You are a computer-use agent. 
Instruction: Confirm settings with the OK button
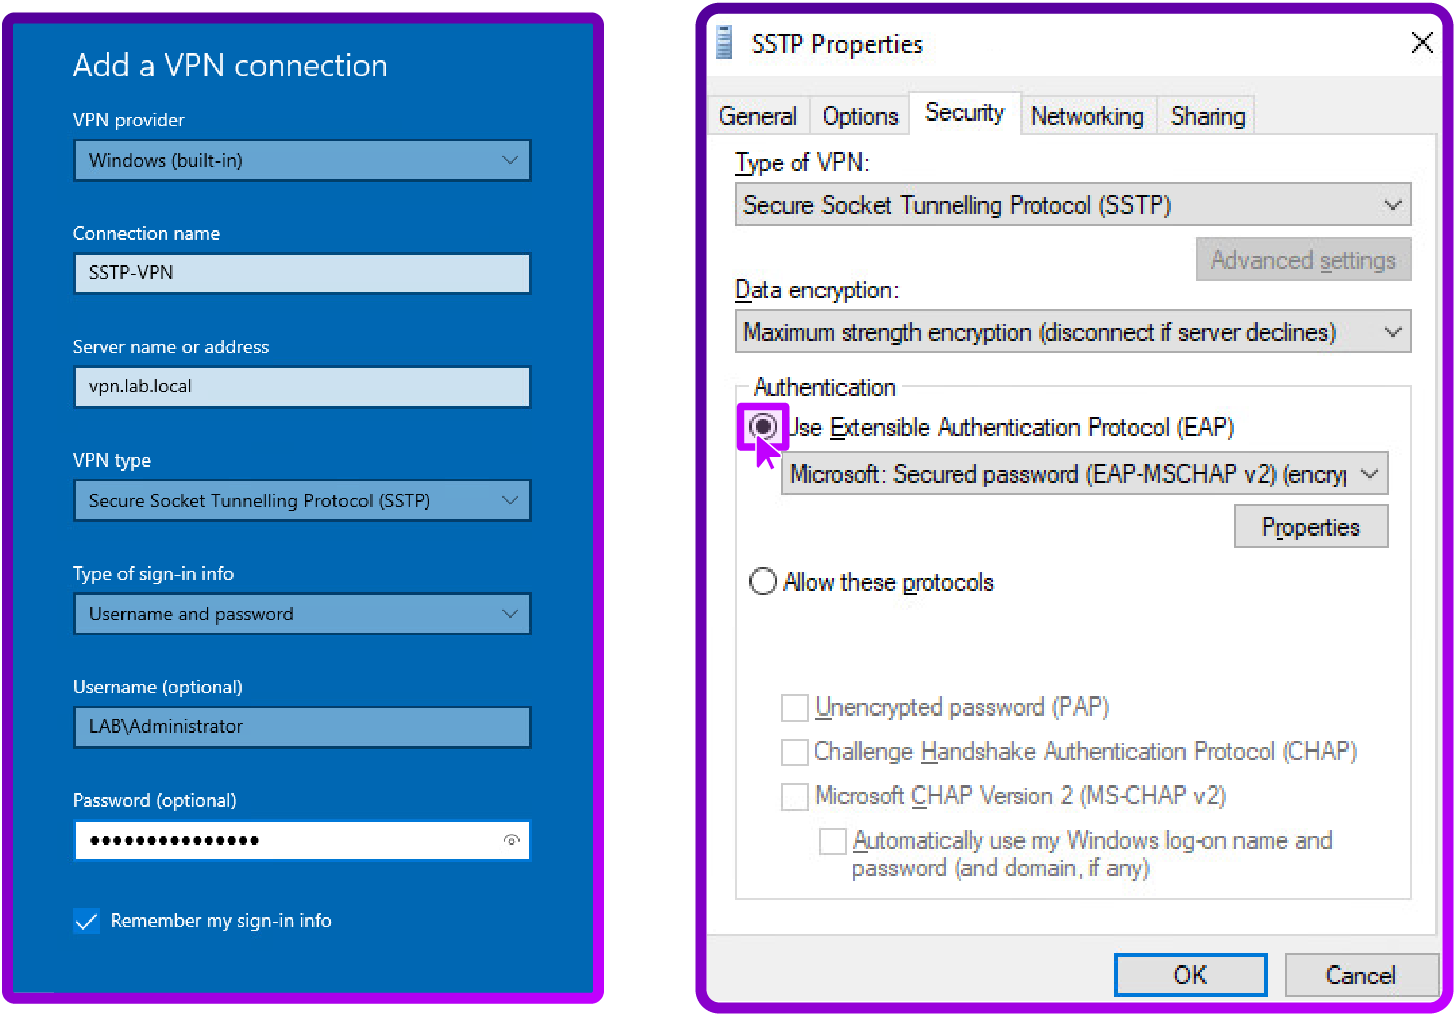click(x=1190, y=975)
